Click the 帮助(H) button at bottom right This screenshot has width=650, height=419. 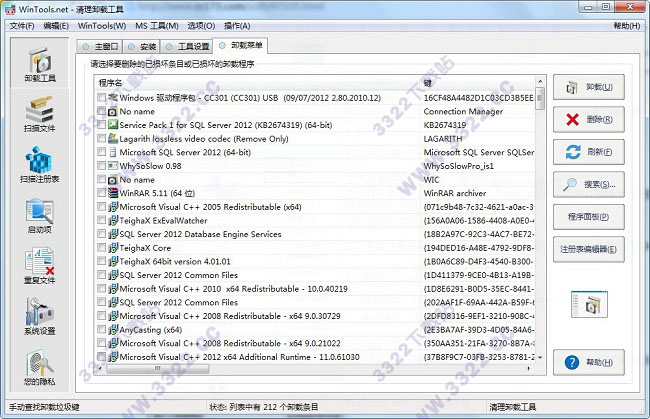pyautogui.click(x=589, y=363)
